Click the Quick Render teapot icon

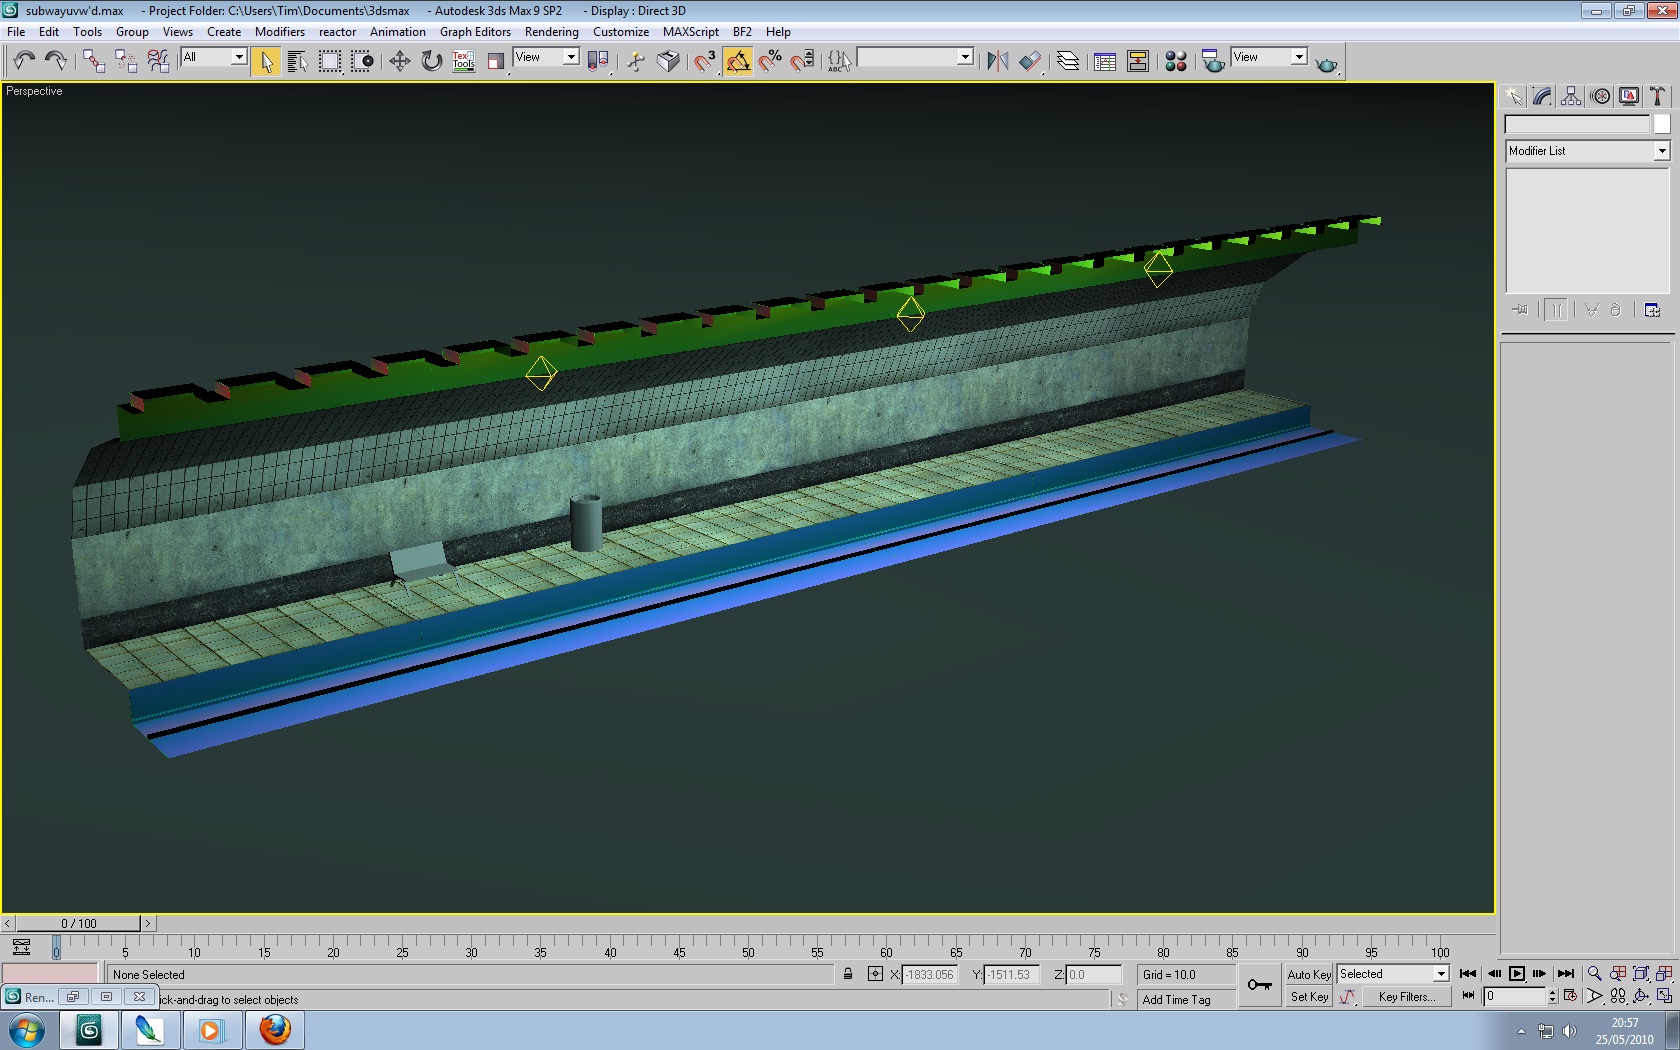[1326, 63]
